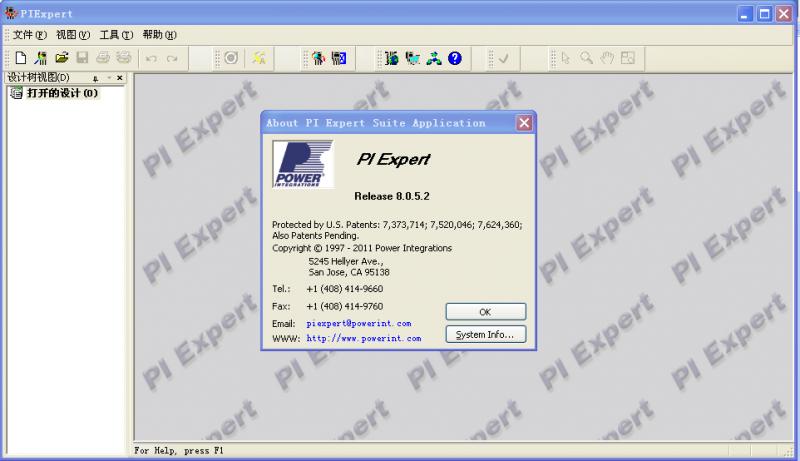Image resolution: width=800 pixels, height=461 pixels.
Task: Click the zoom magnifier tool icon
Action: click(587, 58)
